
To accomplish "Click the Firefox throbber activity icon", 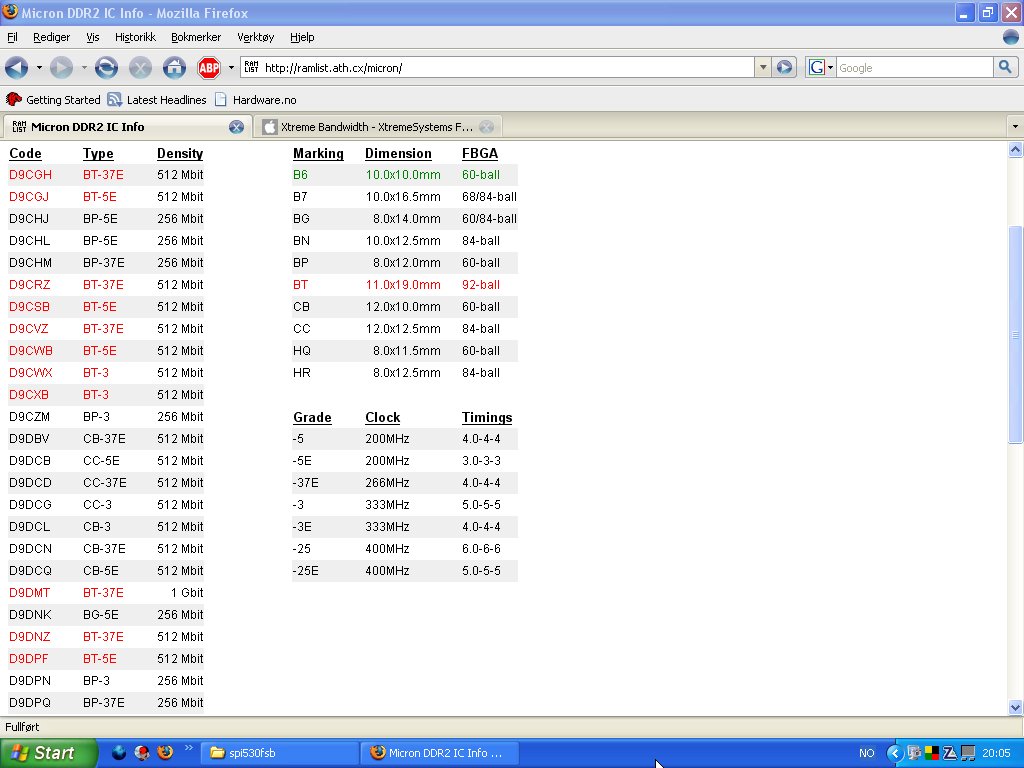I will (x=1011, y=37).
